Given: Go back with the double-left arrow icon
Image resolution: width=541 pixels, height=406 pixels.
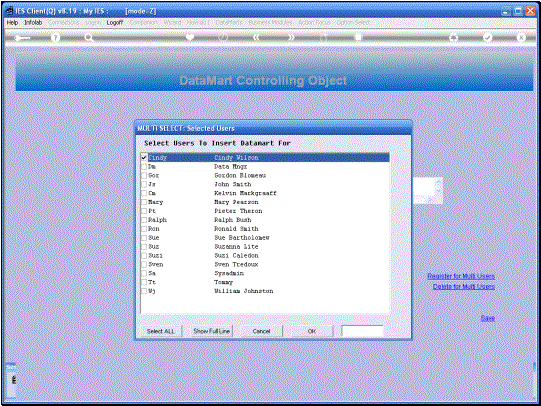Looking at the screenshot, I should 256,37.
